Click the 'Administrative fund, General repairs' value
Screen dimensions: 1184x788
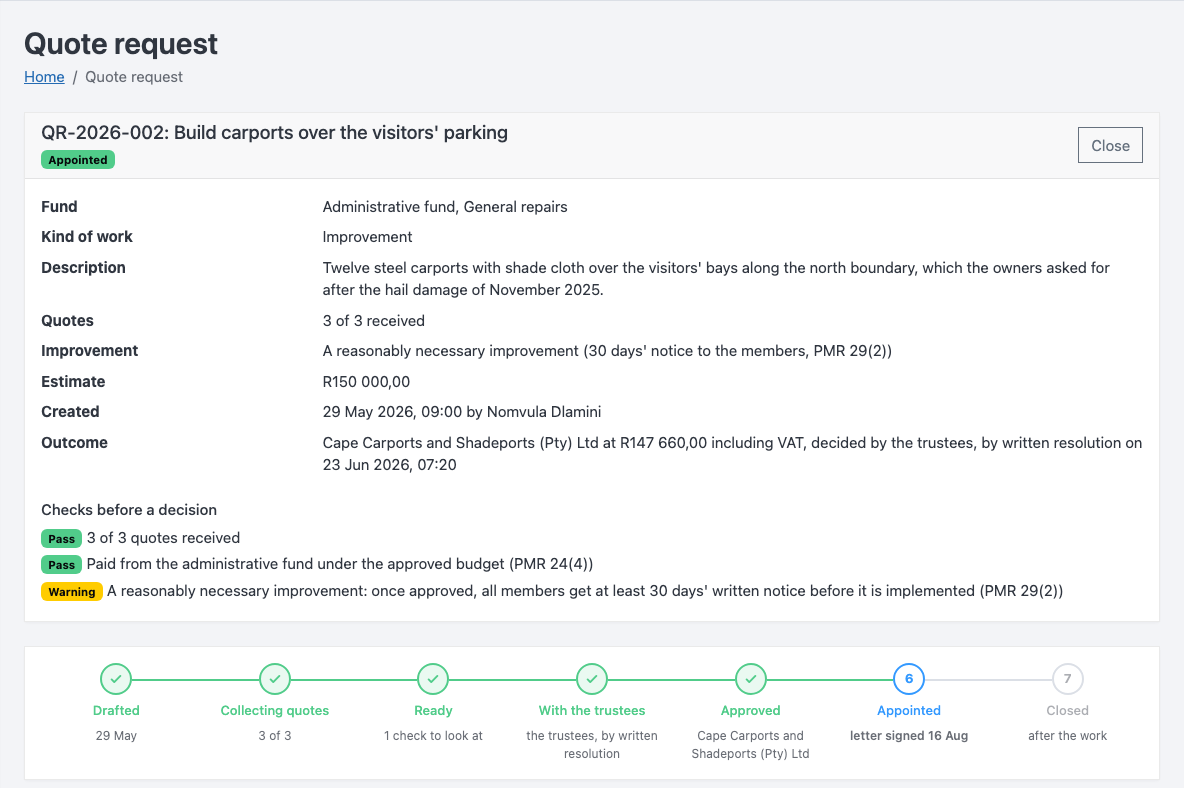[x=445, y=207]
